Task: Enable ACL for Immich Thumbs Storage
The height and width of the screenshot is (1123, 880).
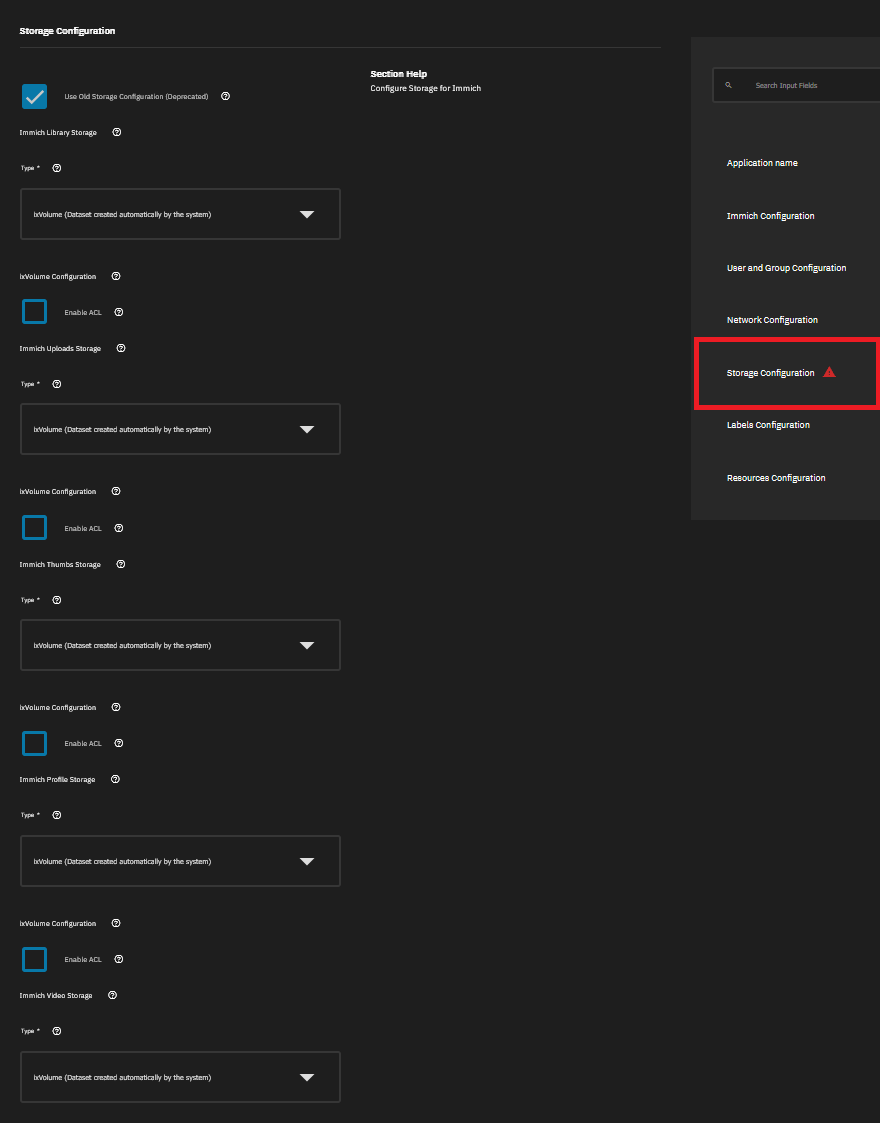Action: click(34, 743)
